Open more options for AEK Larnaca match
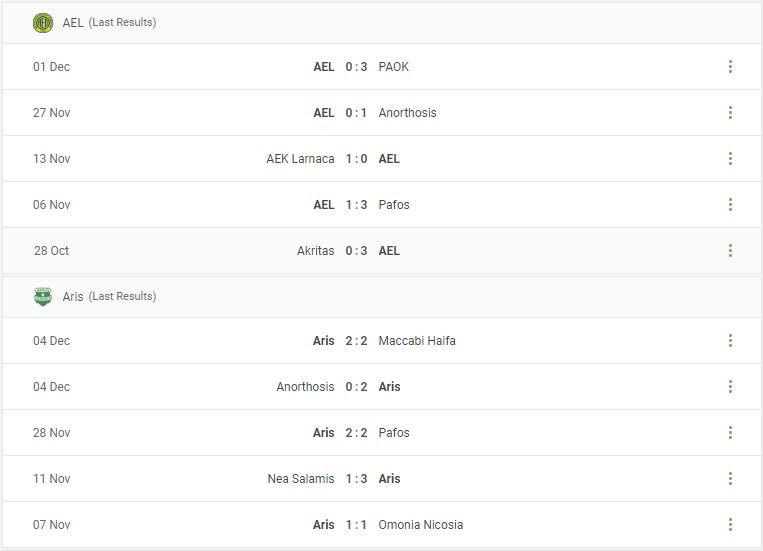The image size is (763, 551). pyautogui.click(x=730, y=159)
